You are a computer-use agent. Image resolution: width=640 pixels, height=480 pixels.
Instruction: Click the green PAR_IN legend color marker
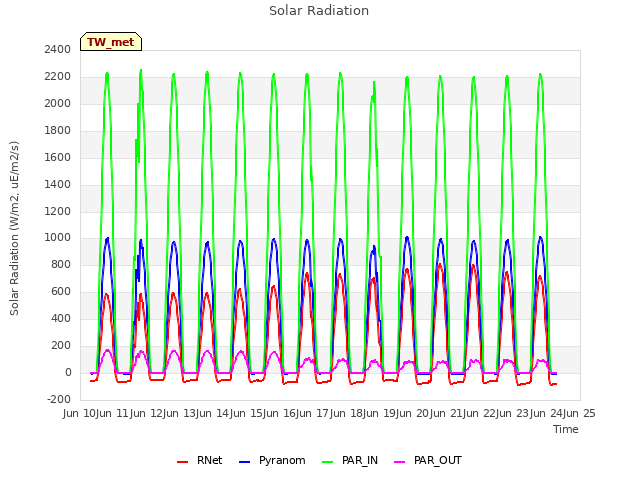[x=328, y=462]
